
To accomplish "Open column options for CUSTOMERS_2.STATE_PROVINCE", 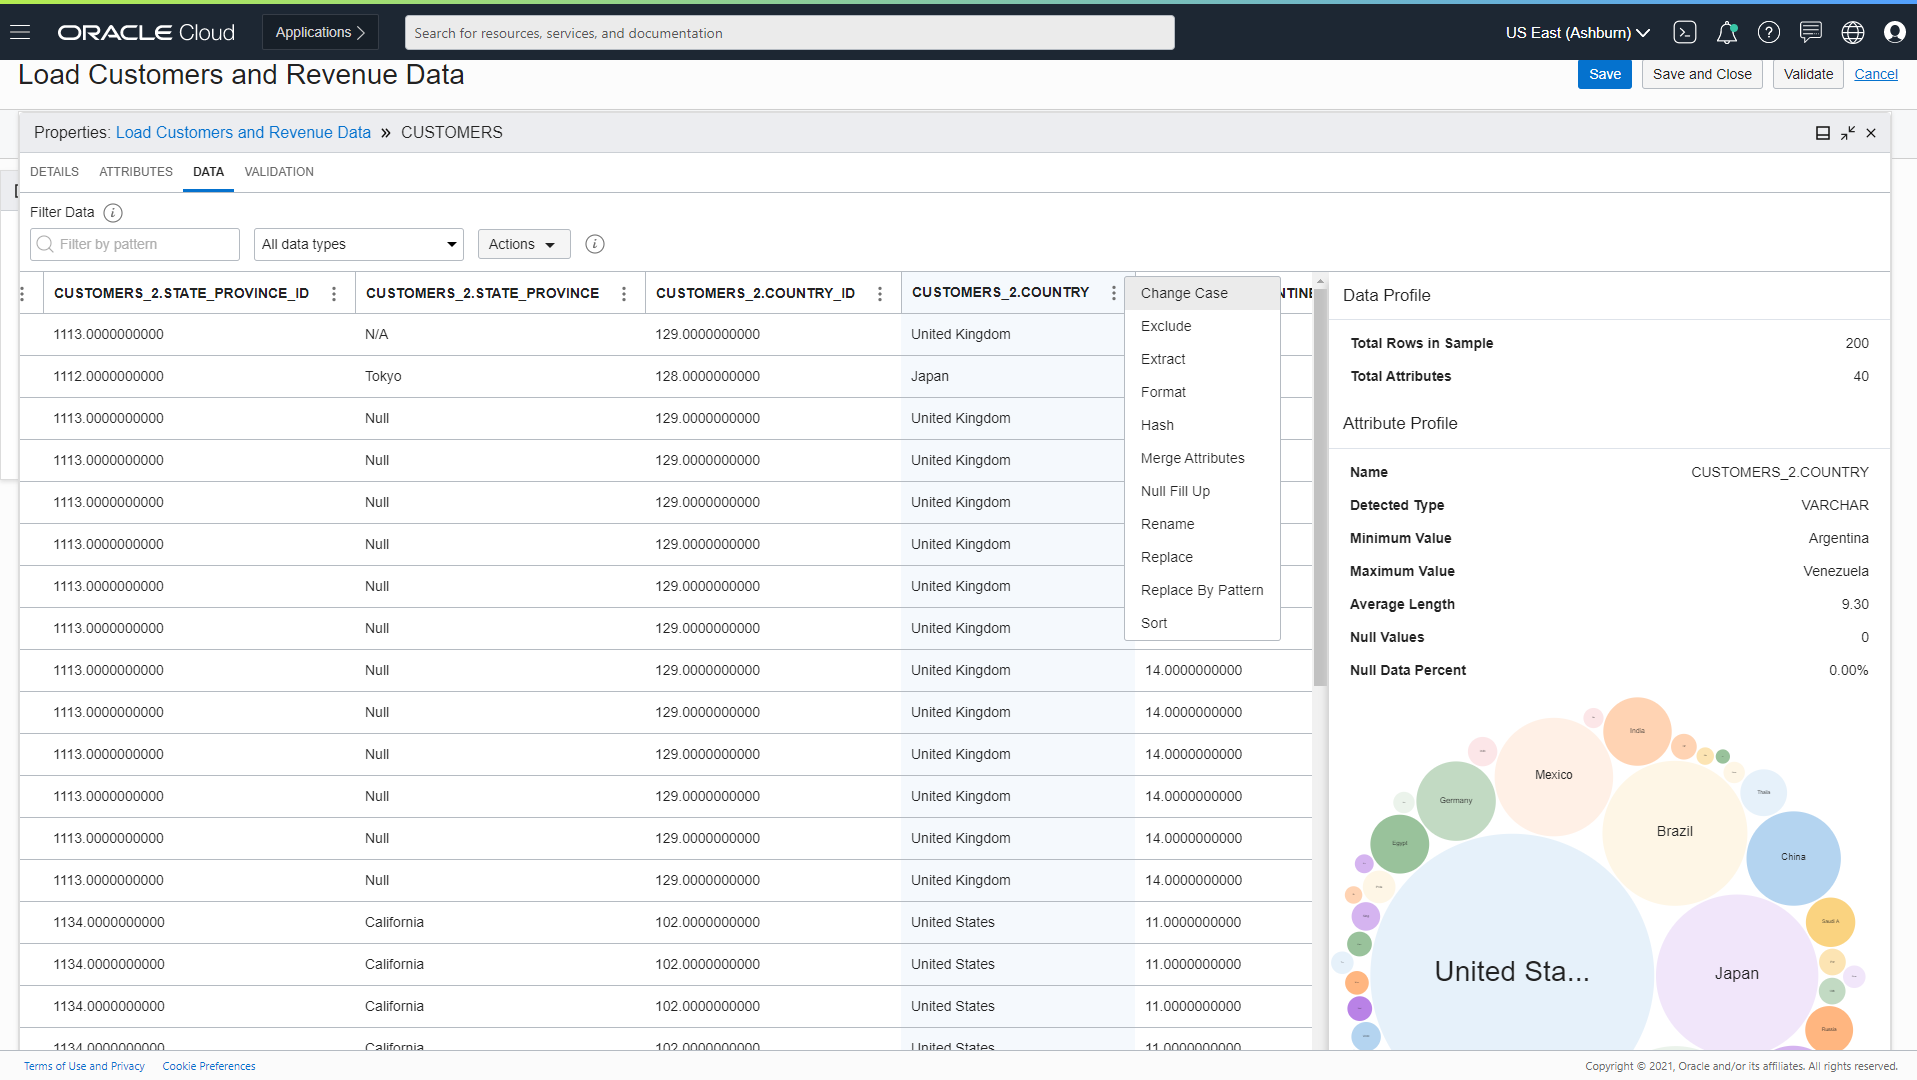I will pos(623,293).
